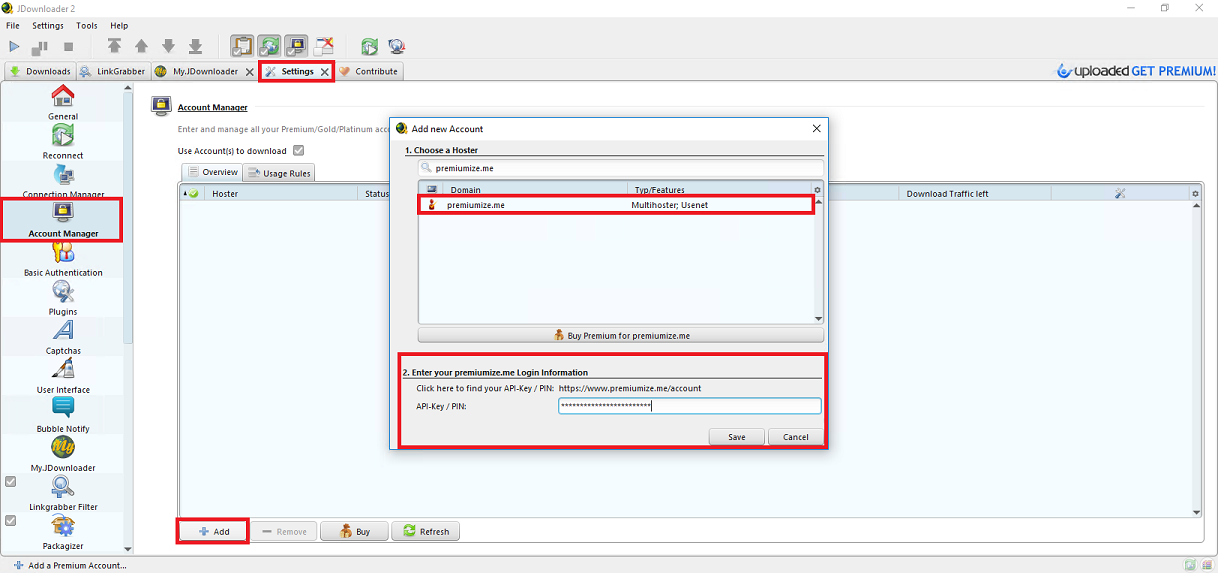Screen dimensions: 1218x573
Task: Toggle automatic reconnect toolbar icon
Action: 269,46
